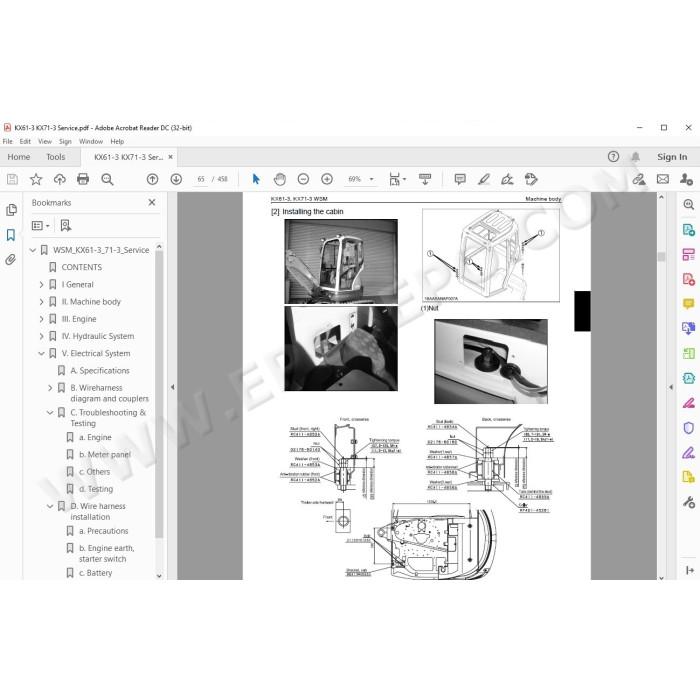Close the KX61-3 KX71-3 document tab

(x=170, y=157)
